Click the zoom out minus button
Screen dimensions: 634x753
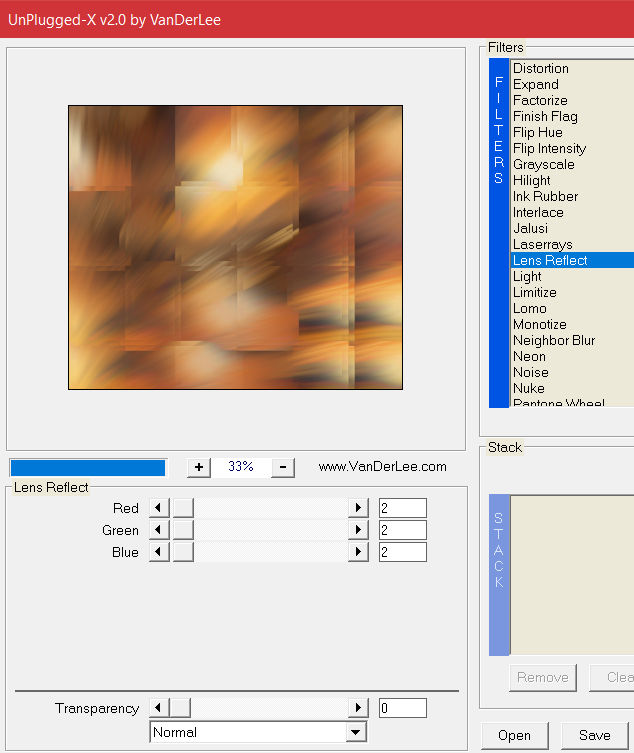coord(283,467)
